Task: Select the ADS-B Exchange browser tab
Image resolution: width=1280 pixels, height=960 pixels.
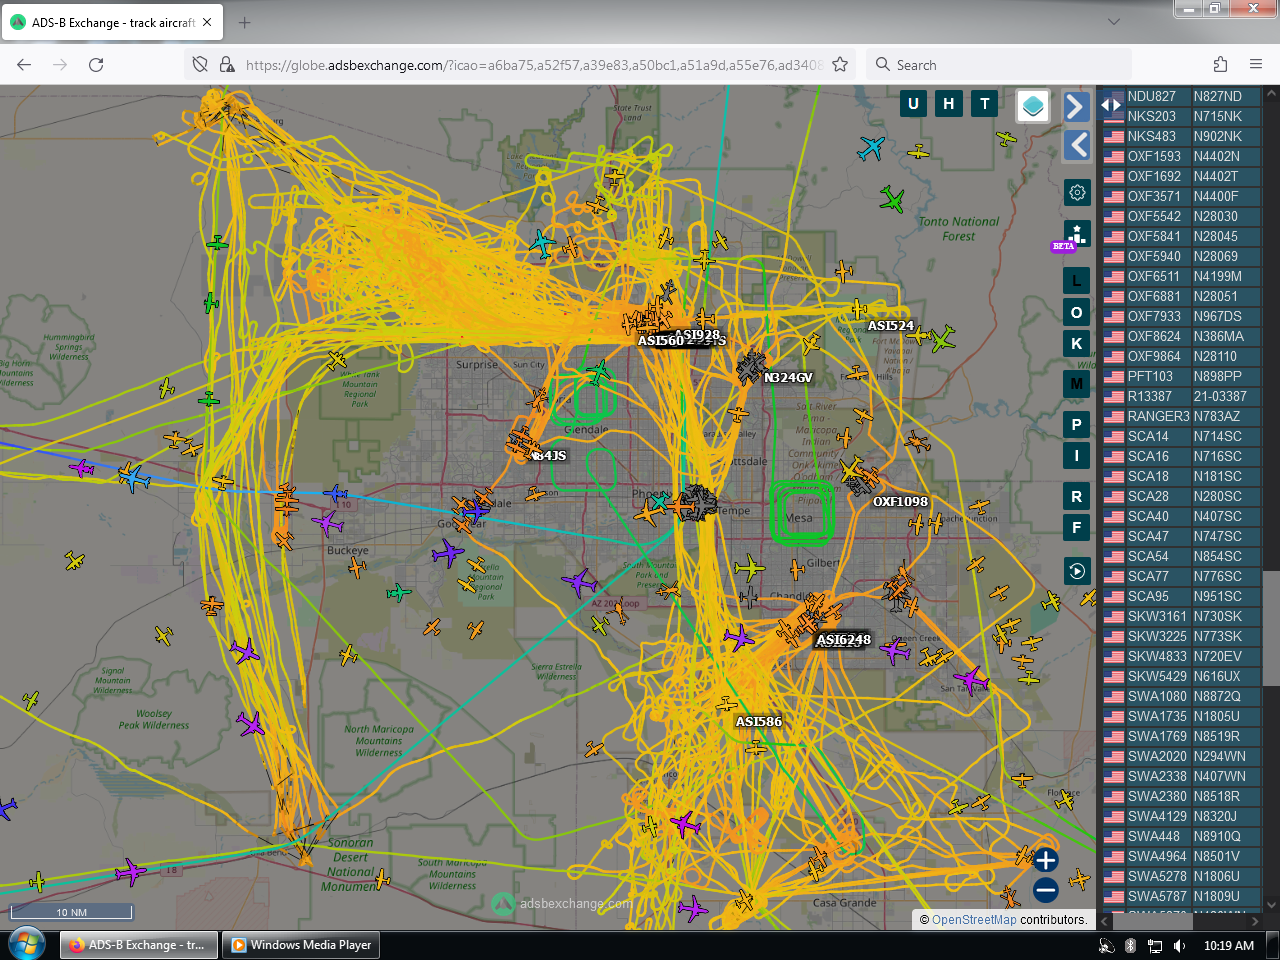Action: point(112,22)
